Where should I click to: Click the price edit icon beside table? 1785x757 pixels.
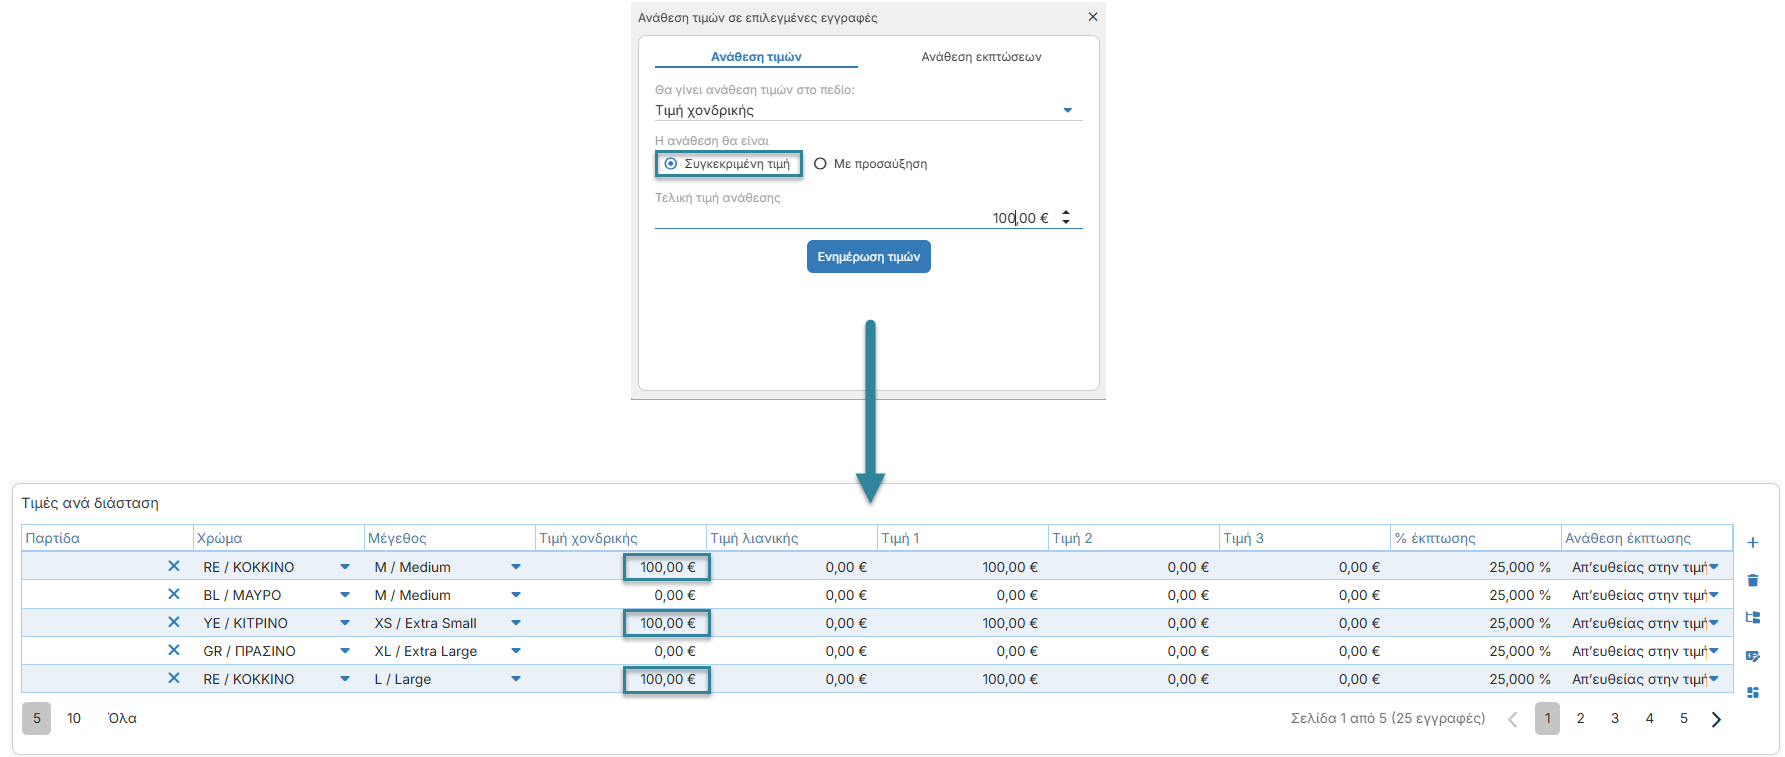pos(1752,656)
